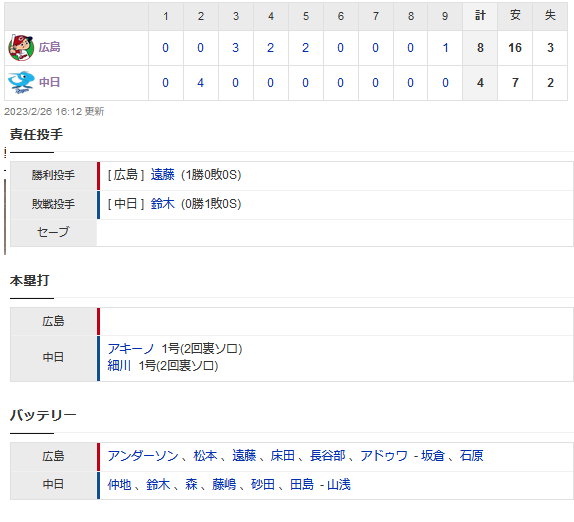Open 仲地 in Chunichi battery row
This screenshot has width=574, height=522.
[x=119, y=485]
